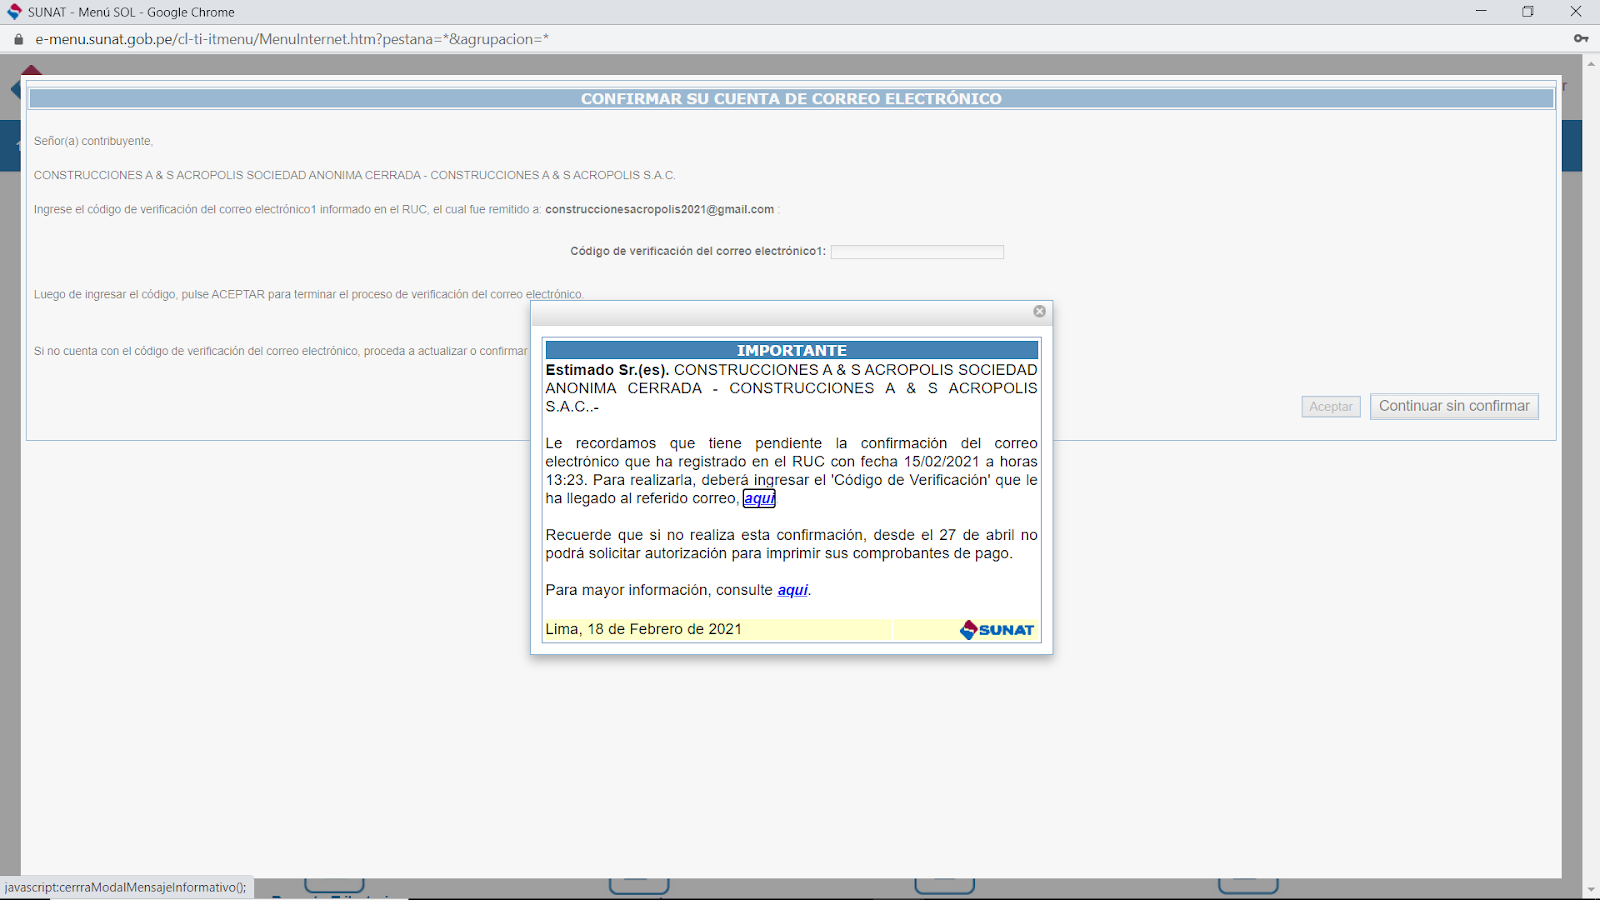Click 'Señor(a) contribuyente,' text
The width and height of the screenshot is (1600, 900).
[93, 141]
